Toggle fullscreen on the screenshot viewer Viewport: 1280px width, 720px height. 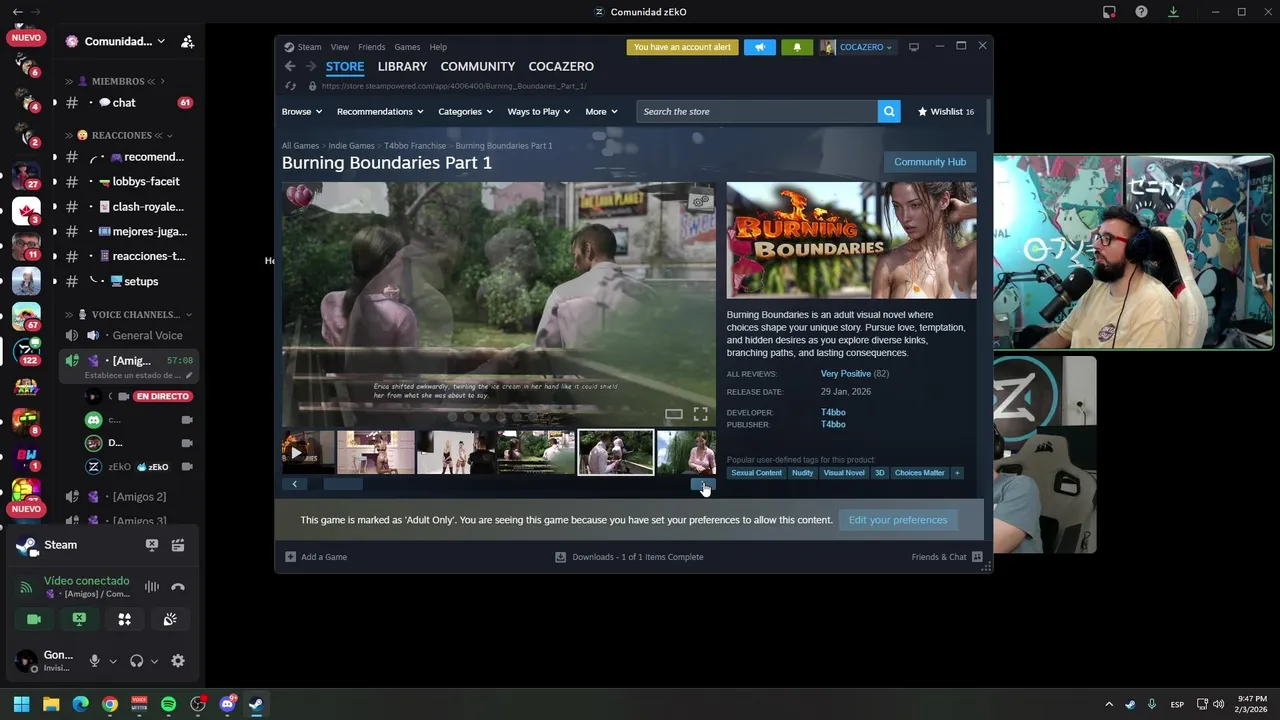(x=700, y=414)
